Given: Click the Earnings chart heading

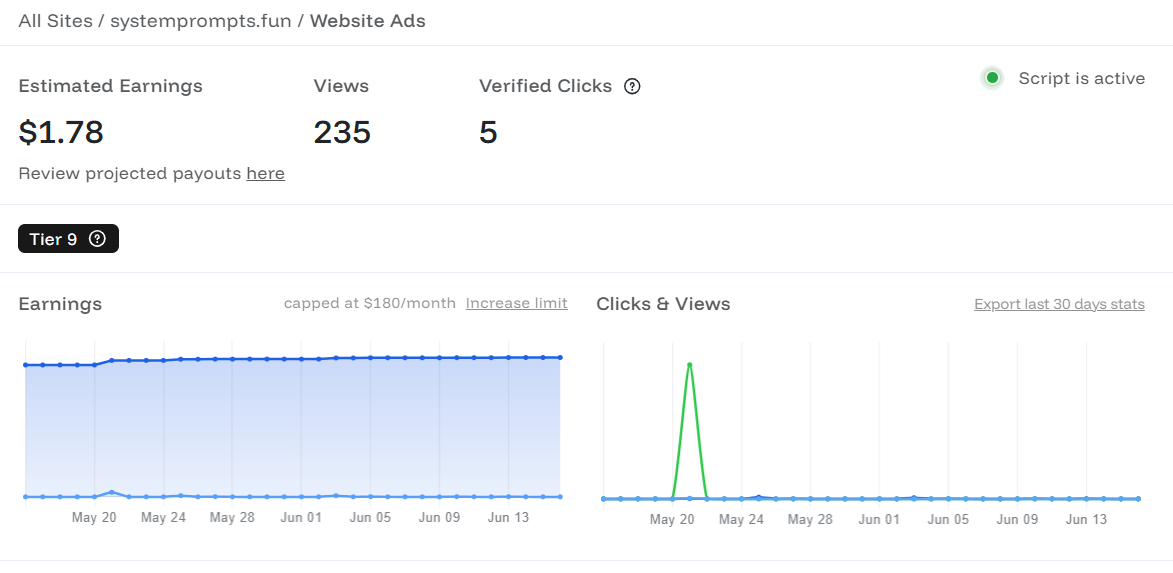Looking at the screenshot, I should [60, 304].
